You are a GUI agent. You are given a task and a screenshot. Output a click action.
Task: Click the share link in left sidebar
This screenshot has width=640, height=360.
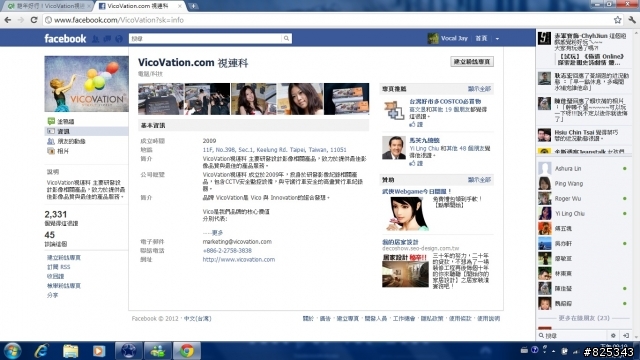[x=52, y=295]
